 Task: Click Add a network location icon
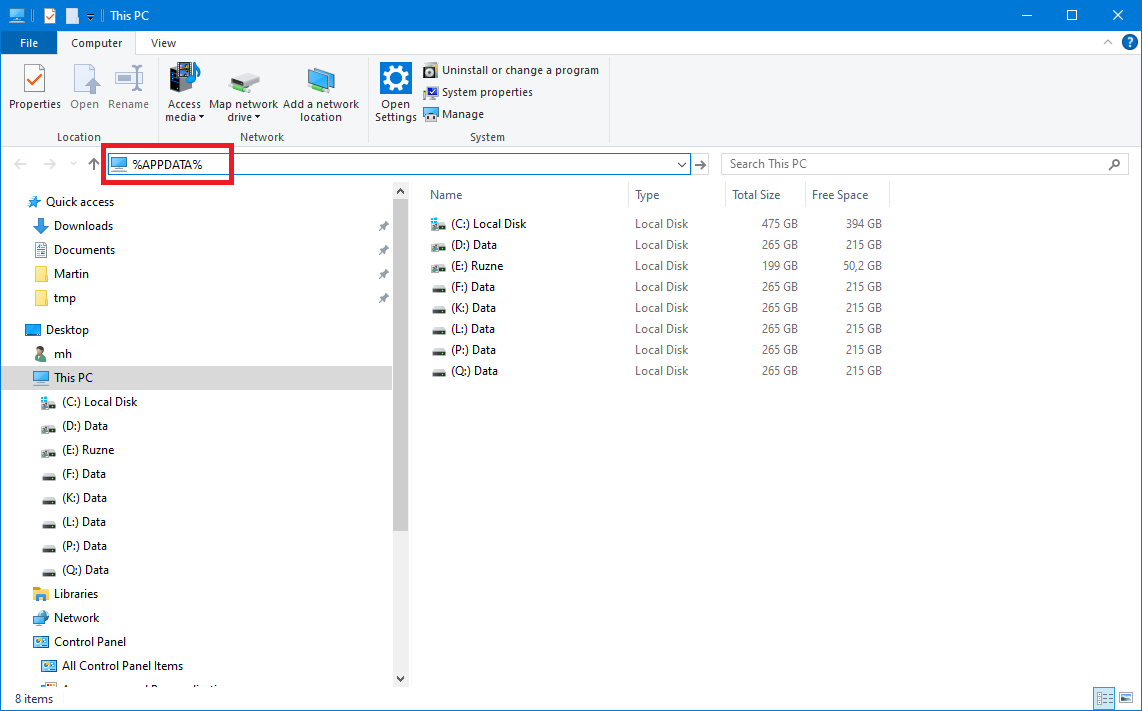coord(320,79)
